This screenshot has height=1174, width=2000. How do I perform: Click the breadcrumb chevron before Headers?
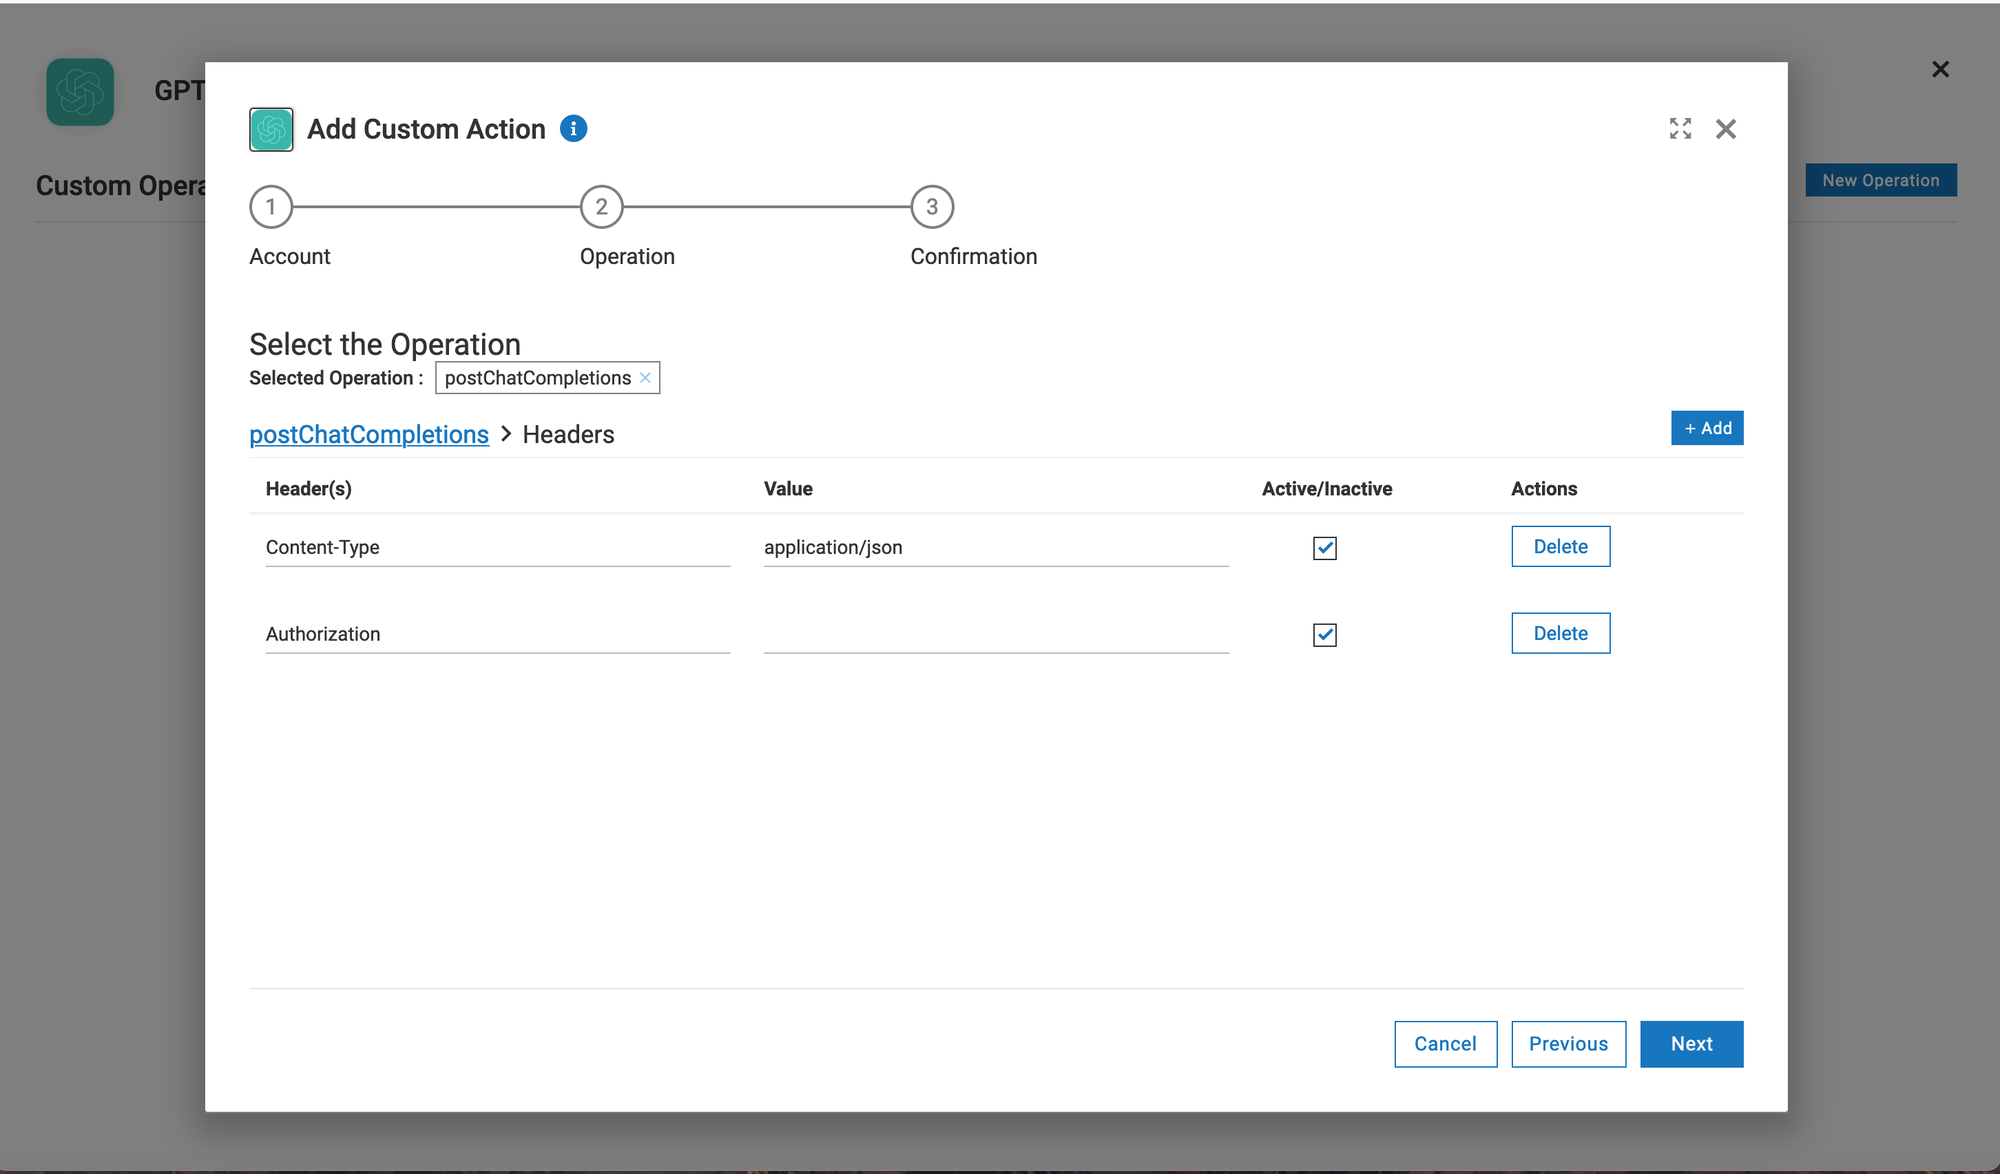coord(506,434)
